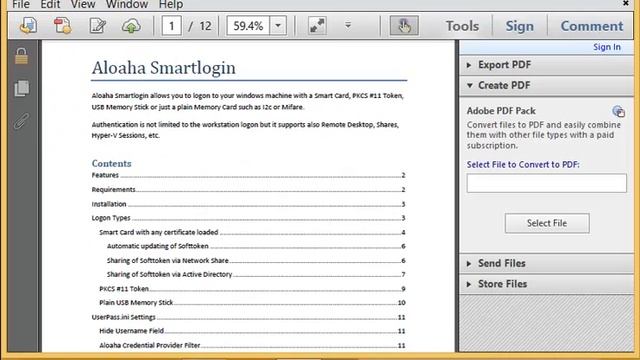Viewport: 640px width, 360px height.
Task: Click the edit/fill document toolbar icon
Action: tap(98, 26)
